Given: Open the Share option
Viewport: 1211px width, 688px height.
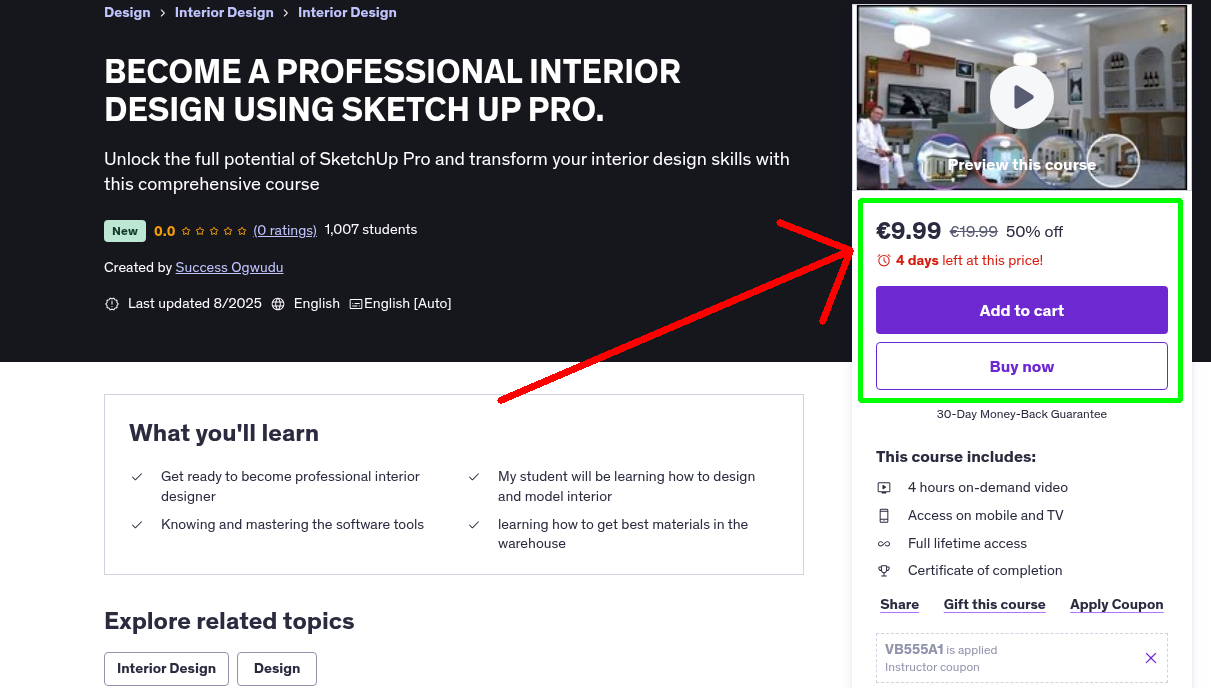Looking at the screenshot, I should pyautogui.click(x=898, y=604).
